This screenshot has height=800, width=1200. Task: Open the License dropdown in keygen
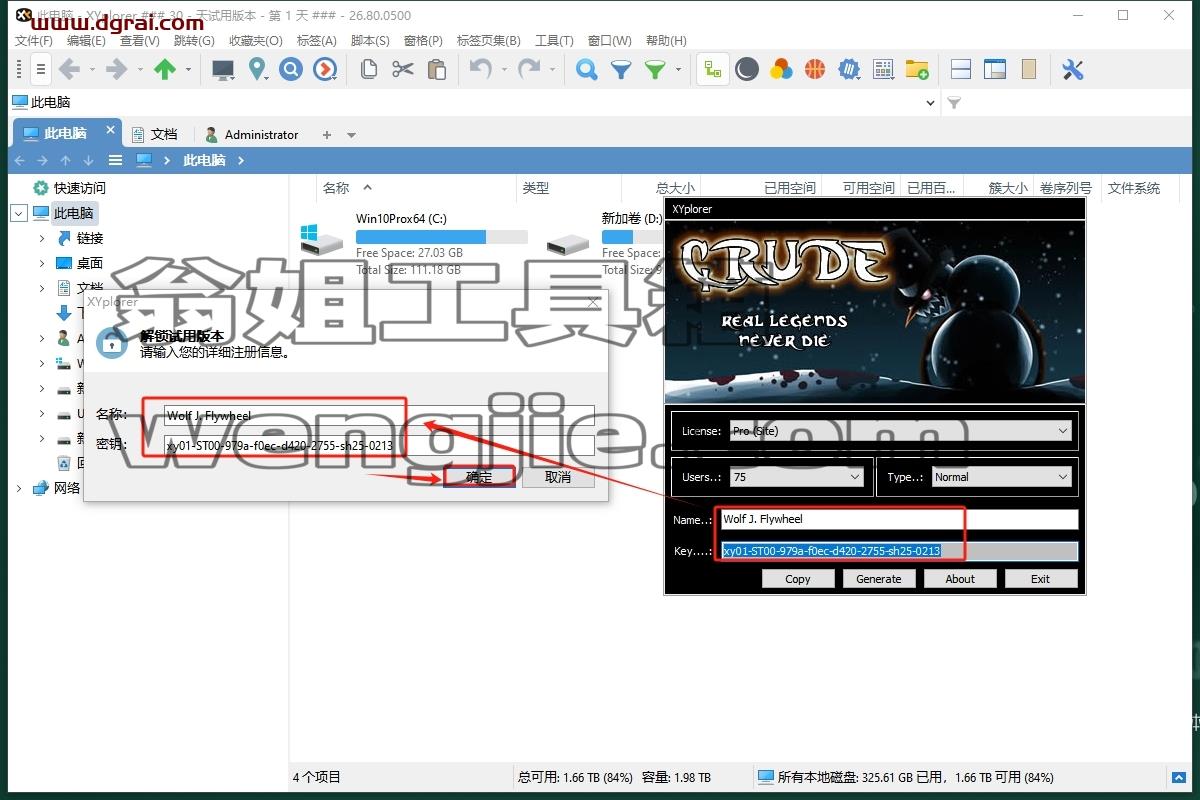point(900,431)
